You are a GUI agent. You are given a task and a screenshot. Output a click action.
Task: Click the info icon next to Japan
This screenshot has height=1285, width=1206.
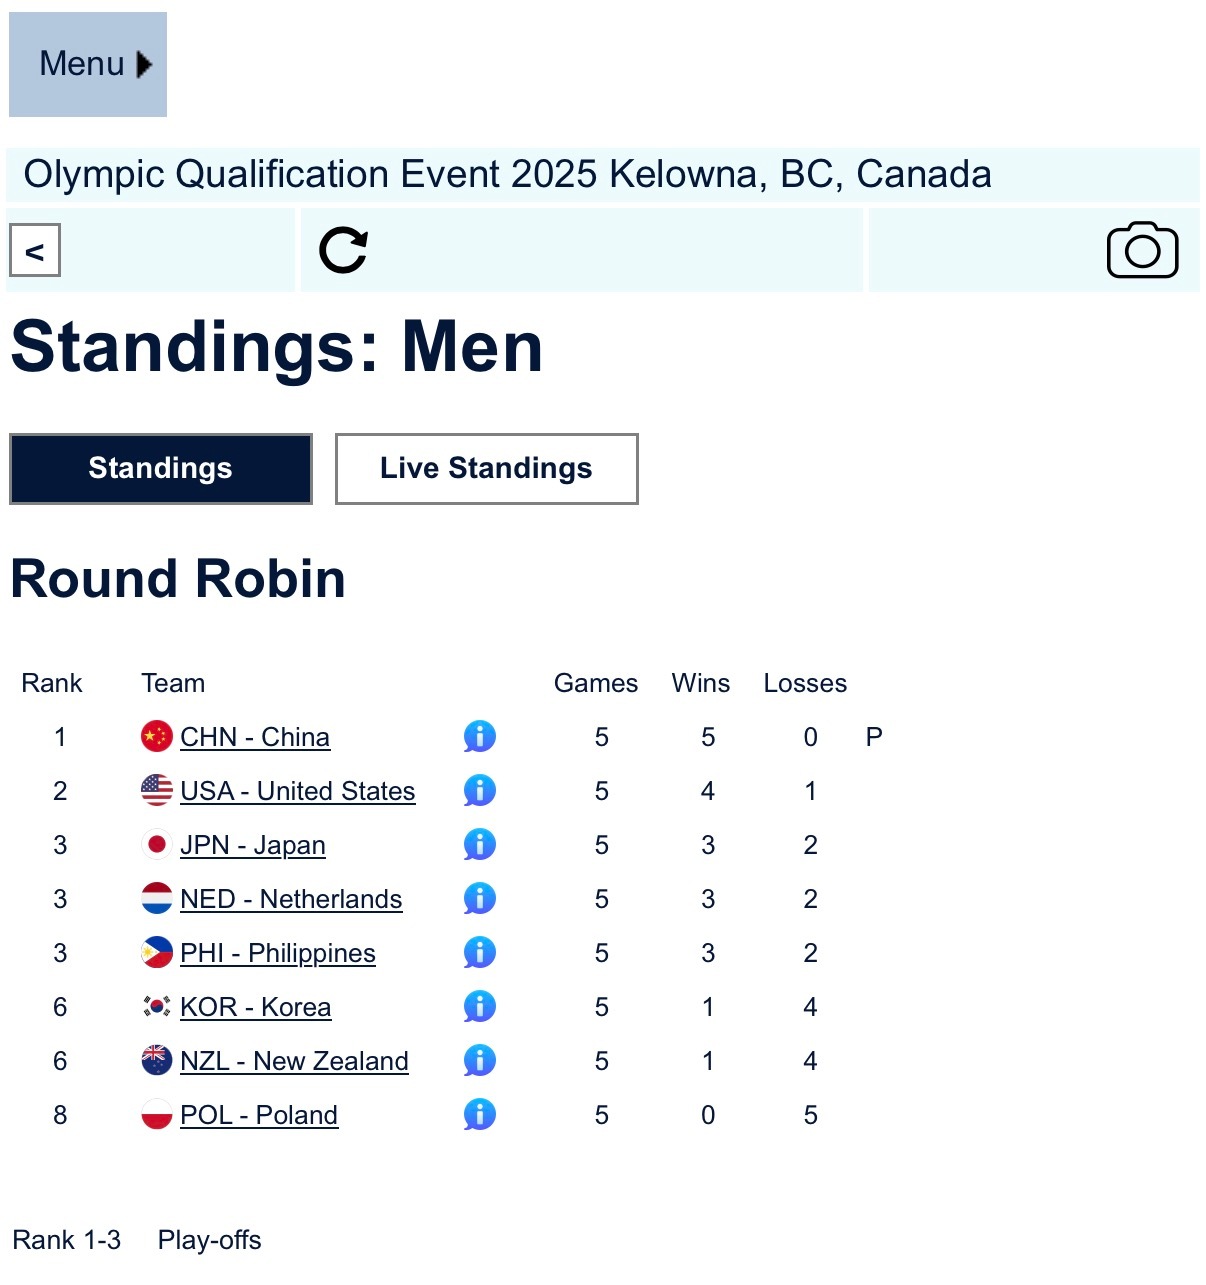[480, 845]
